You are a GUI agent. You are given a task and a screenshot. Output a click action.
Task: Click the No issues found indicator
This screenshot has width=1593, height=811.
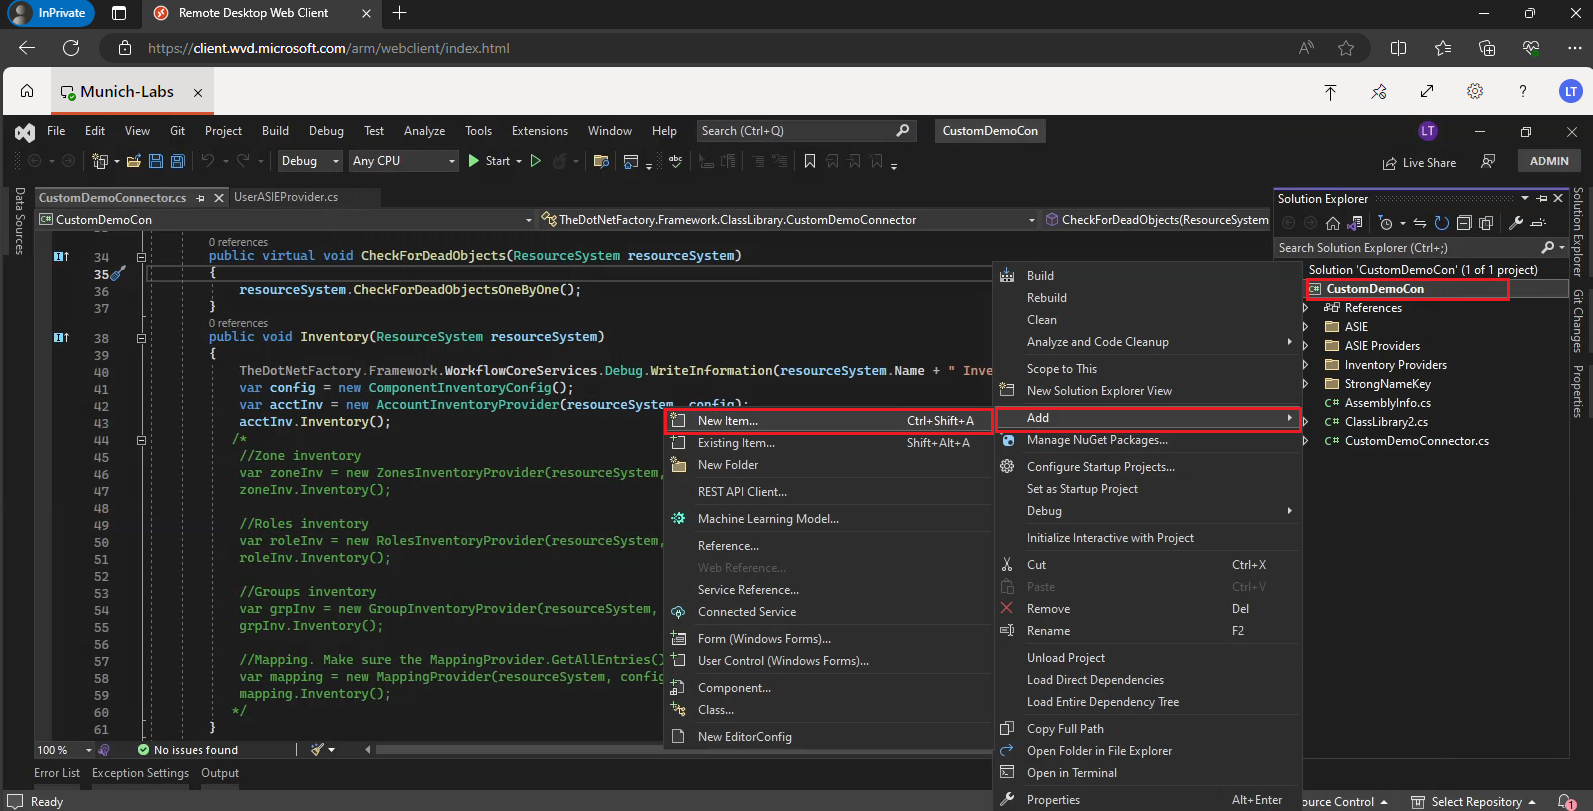188,749
